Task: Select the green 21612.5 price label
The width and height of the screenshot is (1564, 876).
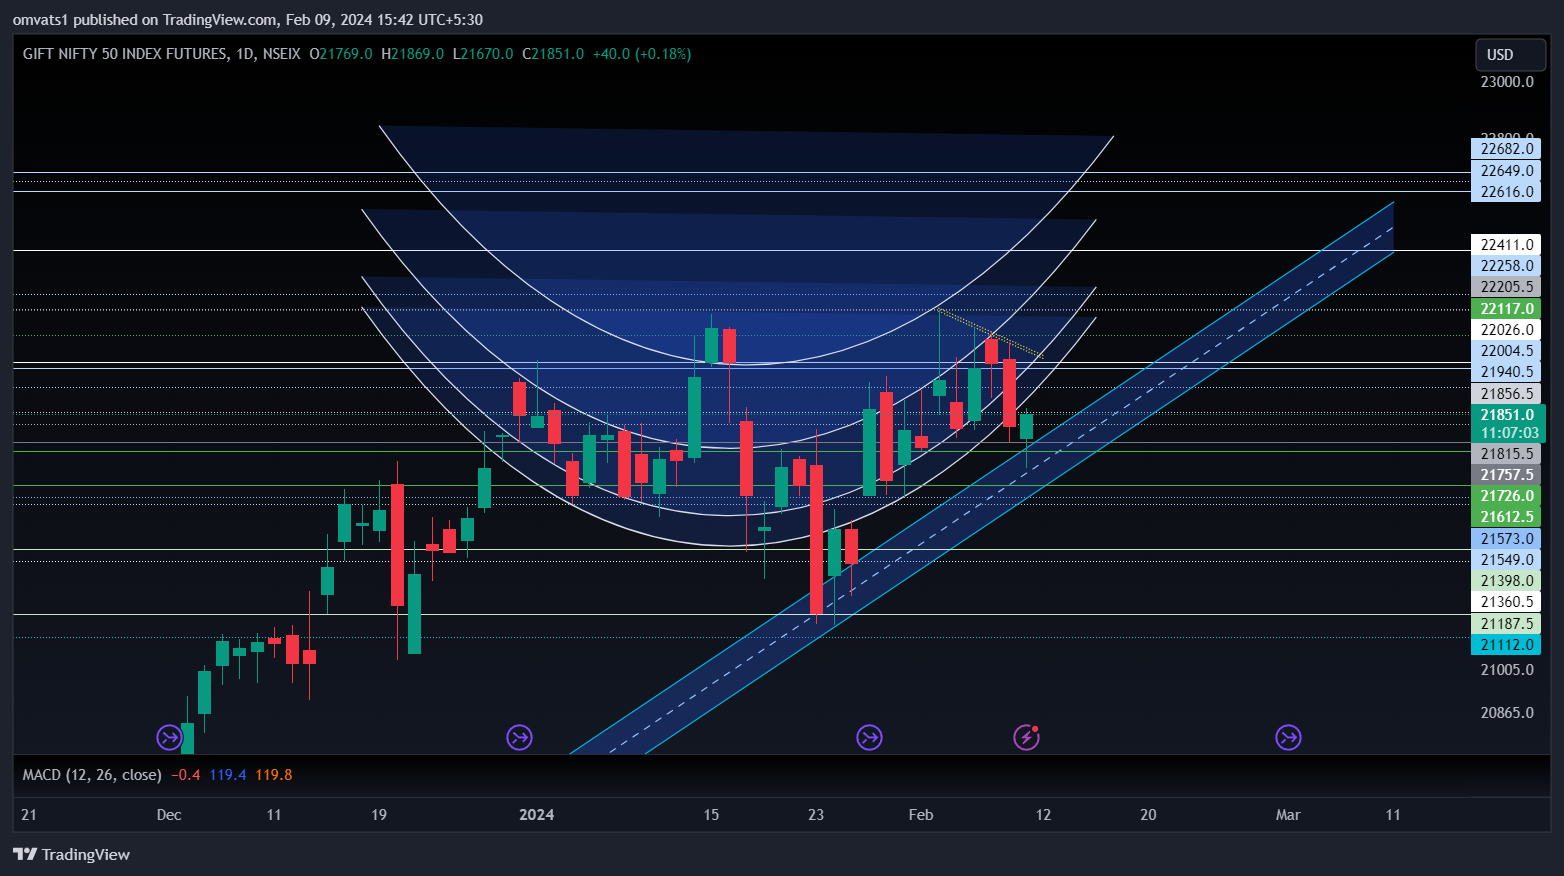Action: tap(1506, 517)
